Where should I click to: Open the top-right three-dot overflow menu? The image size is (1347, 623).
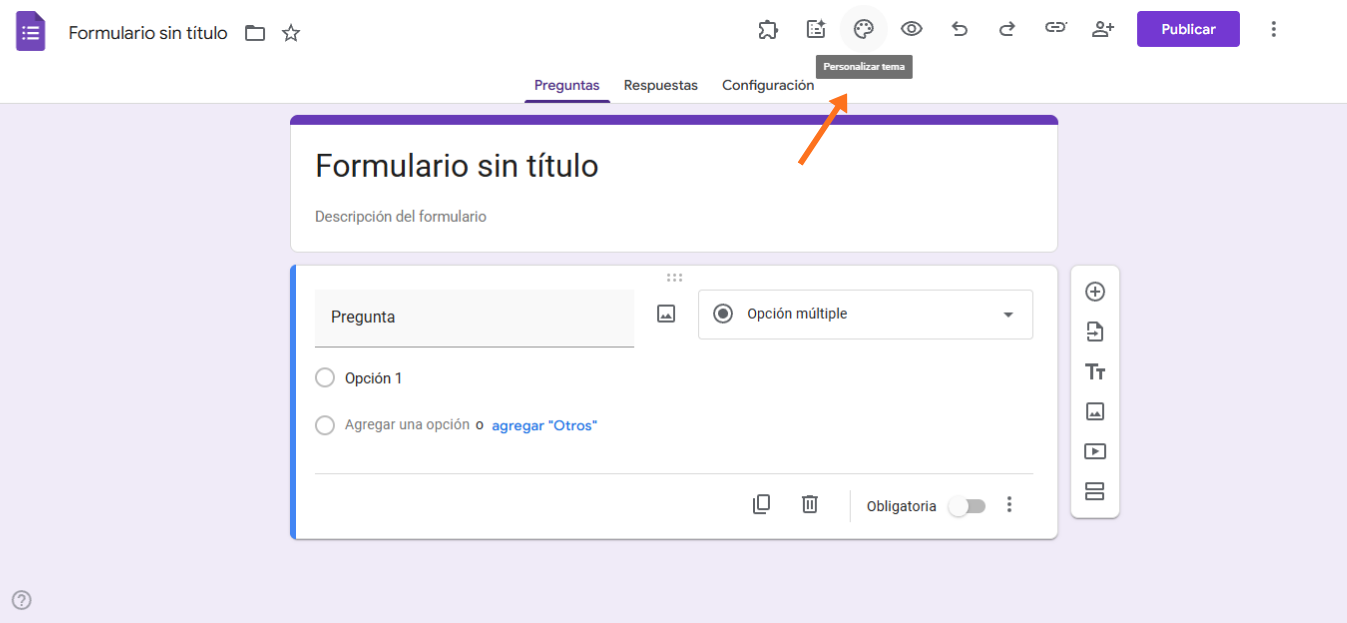(x=1274, y=28)
